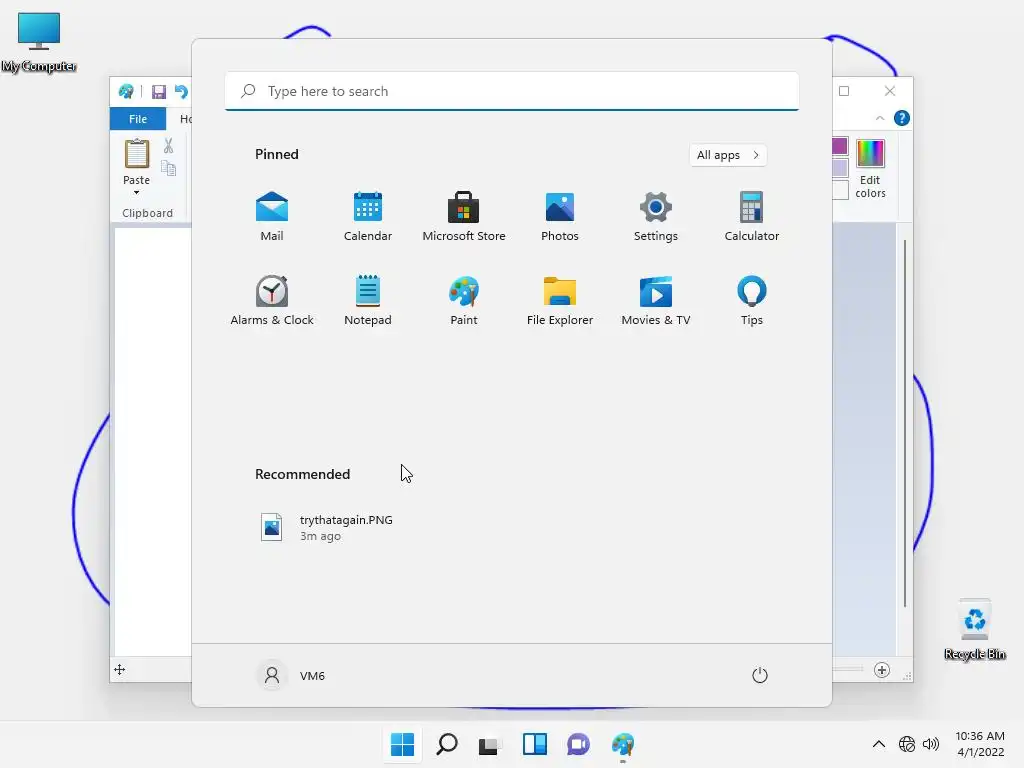Click the volume speaker icon
The image size is (1024, 768).
coord(931,744)
